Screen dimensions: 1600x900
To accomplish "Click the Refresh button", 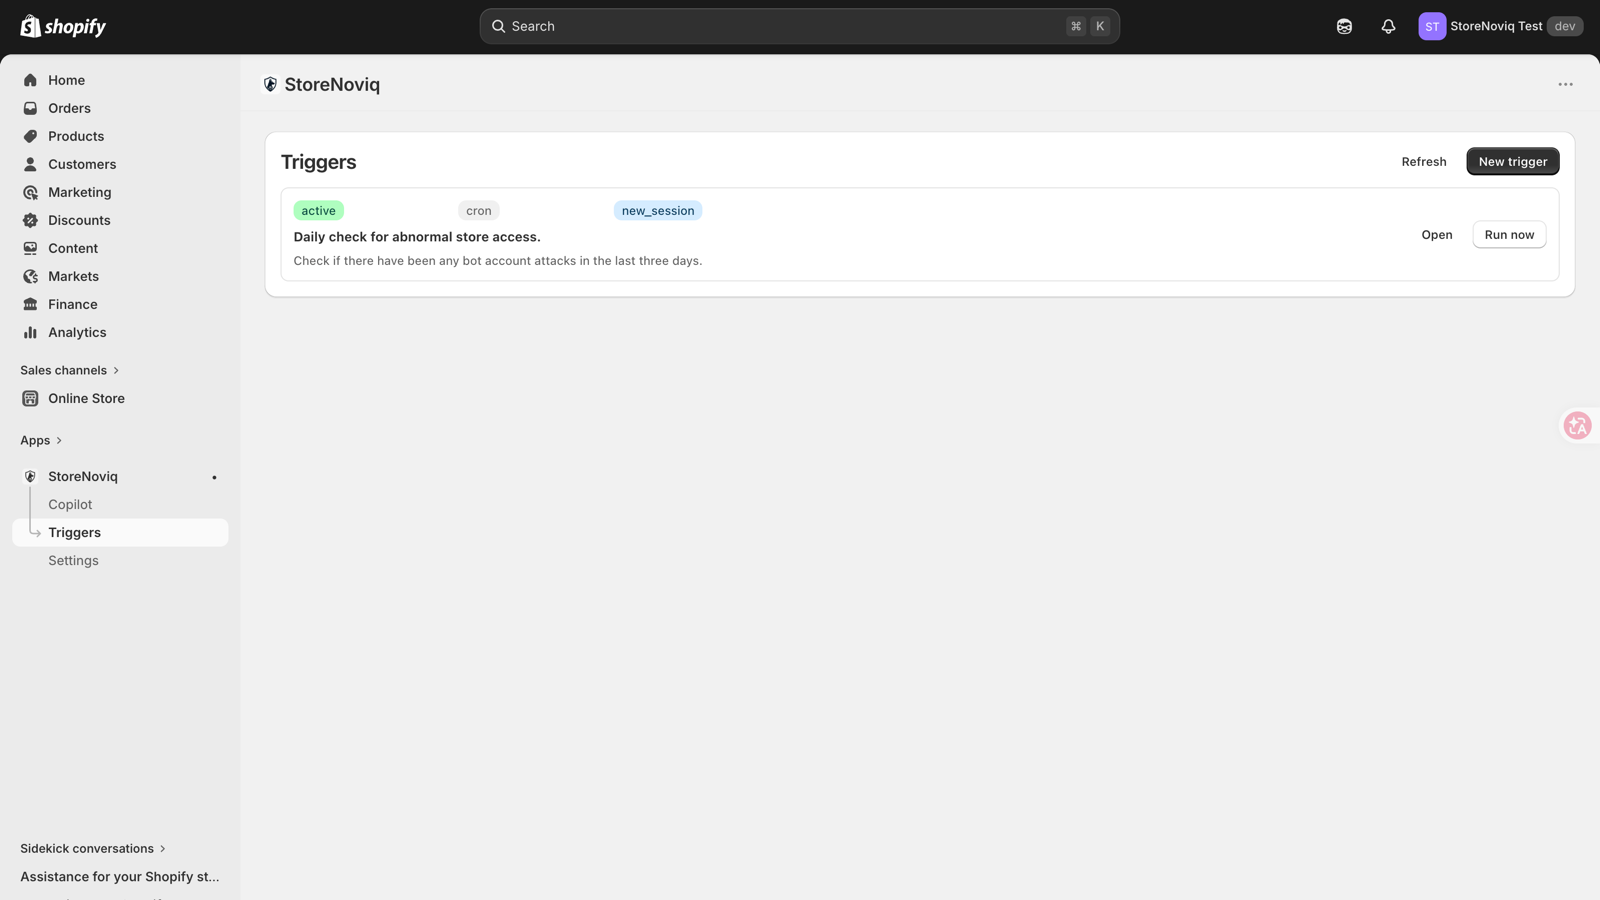I will pos(1423,162).
